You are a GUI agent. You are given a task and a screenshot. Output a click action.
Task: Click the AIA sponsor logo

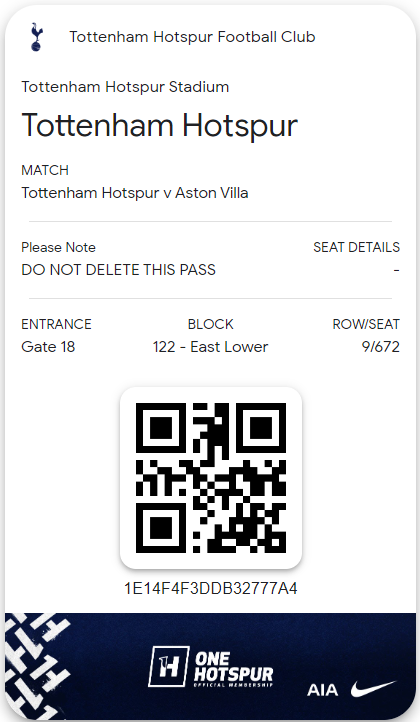[322, 690]
